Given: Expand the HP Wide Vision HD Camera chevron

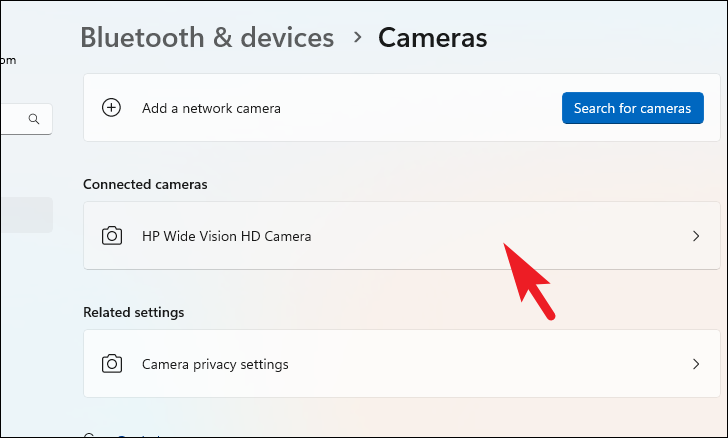Looking at the screenshot, I should pyautogui.click(x=696, y=236).
